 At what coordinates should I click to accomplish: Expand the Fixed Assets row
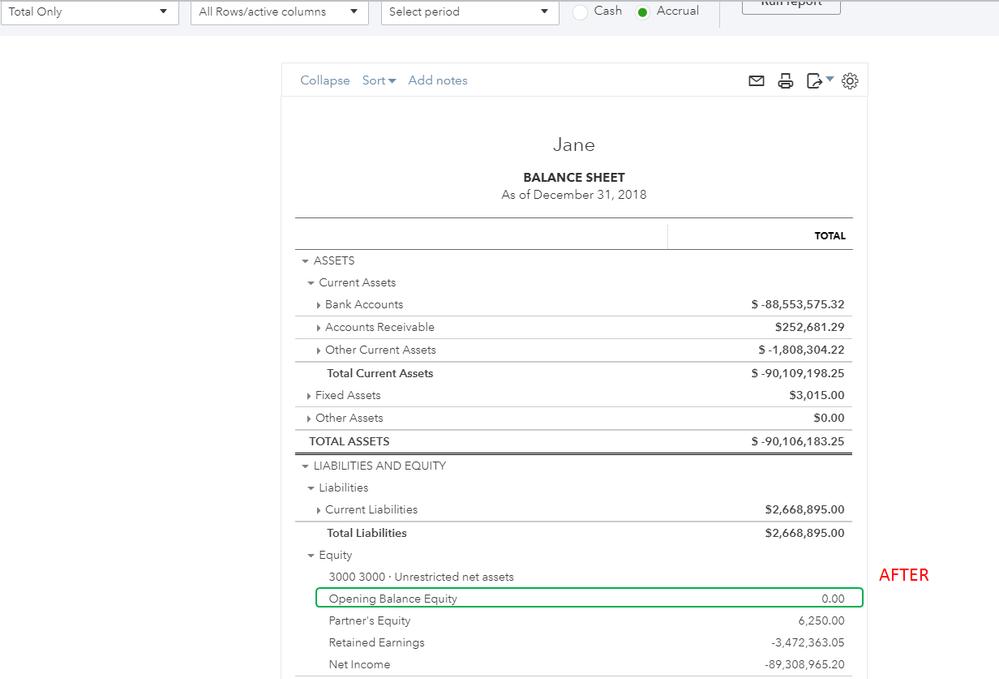coord(308,396)
